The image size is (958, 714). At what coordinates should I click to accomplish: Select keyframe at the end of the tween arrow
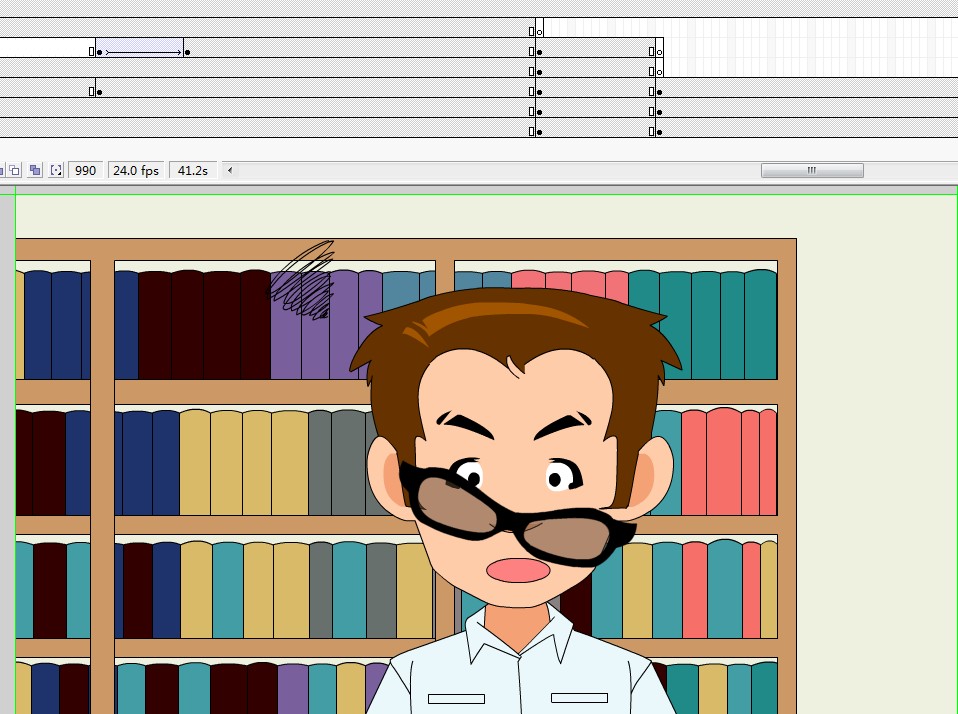click(187, 52)
